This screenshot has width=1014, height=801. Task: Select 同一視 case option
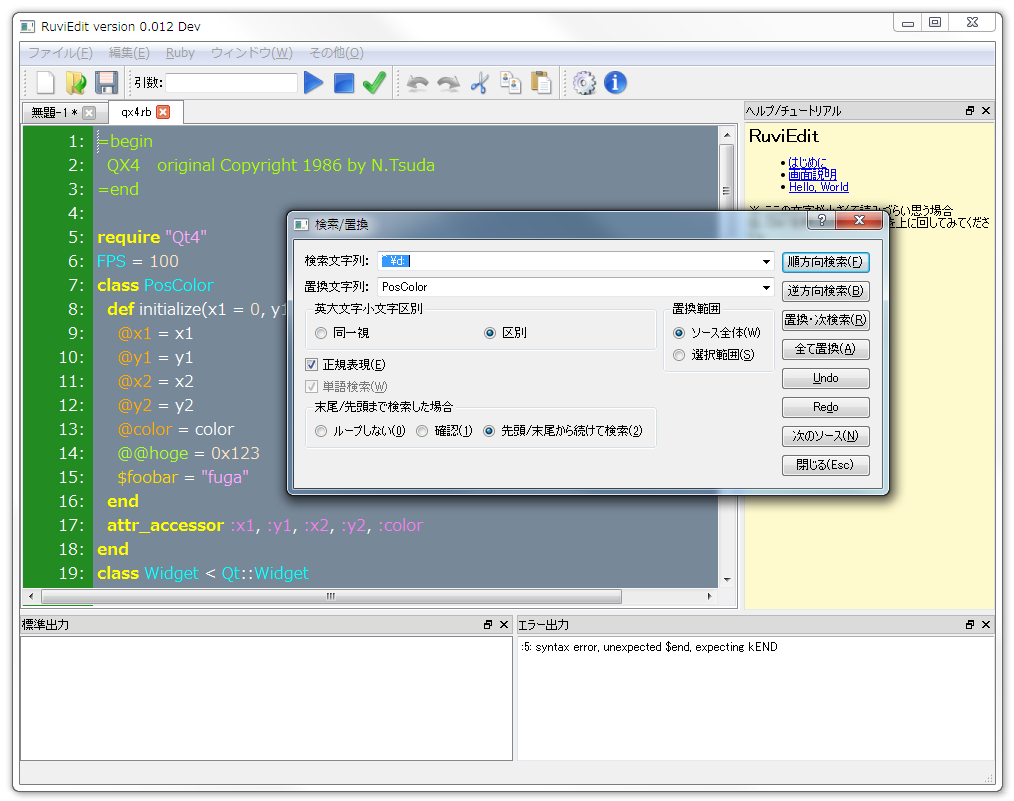[x=342, y=333]
